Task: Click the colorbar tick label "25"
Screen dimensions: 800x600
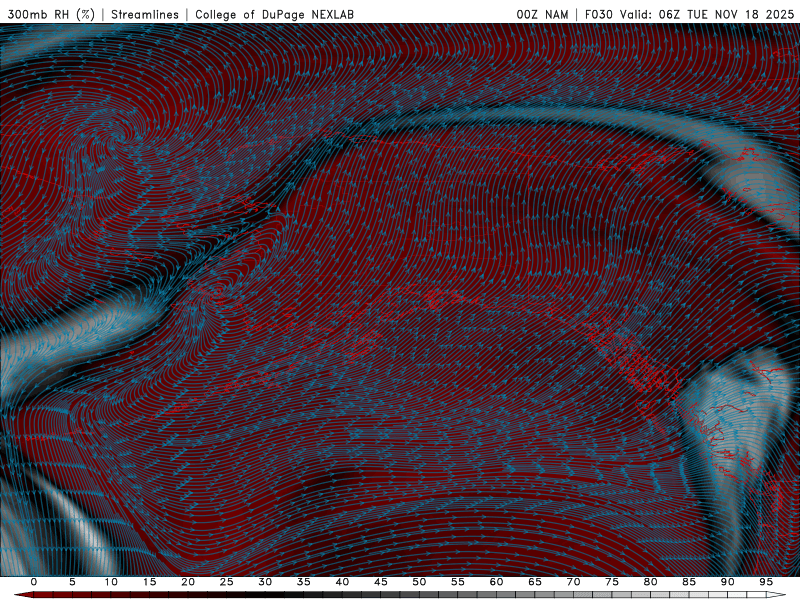Action: pyautogui.click(x=227, y=582)
